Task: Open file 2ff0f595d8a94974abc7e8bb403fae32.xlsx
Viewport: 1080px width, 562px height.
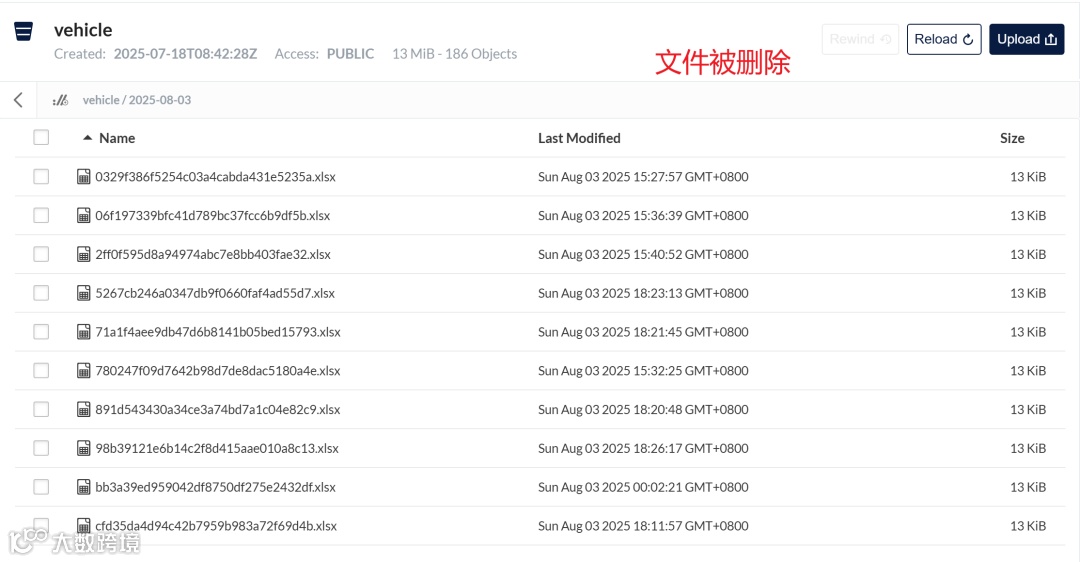Action: [x=213, y=254]
